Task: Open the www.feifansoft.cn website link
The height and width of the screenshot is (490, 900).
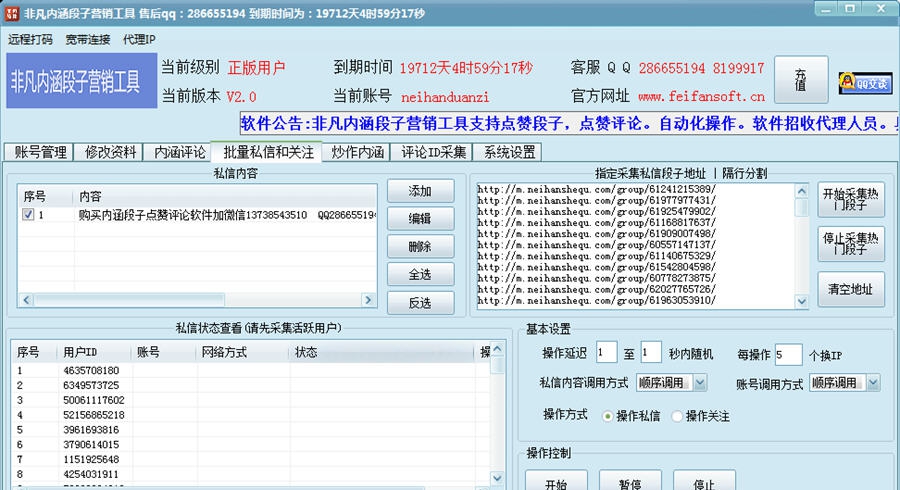Action: pos(701,96)
